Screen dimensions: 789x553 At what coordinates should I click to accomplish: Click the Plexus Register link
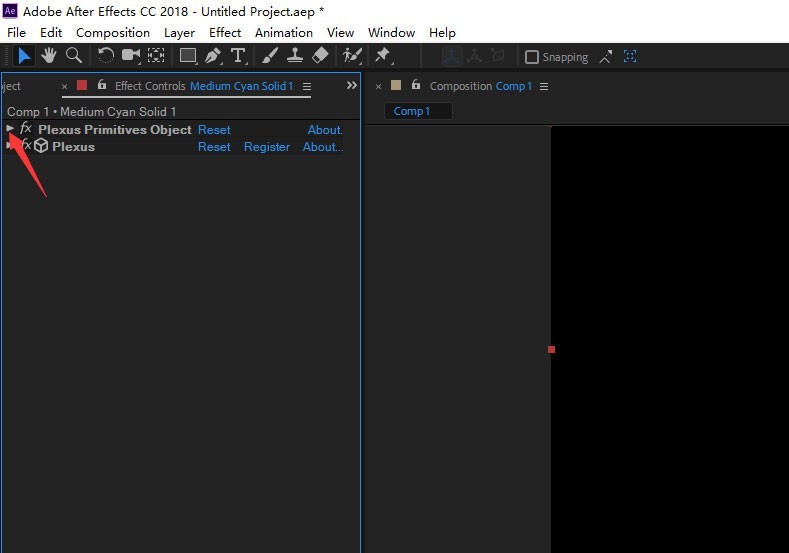tap(267, 147)
